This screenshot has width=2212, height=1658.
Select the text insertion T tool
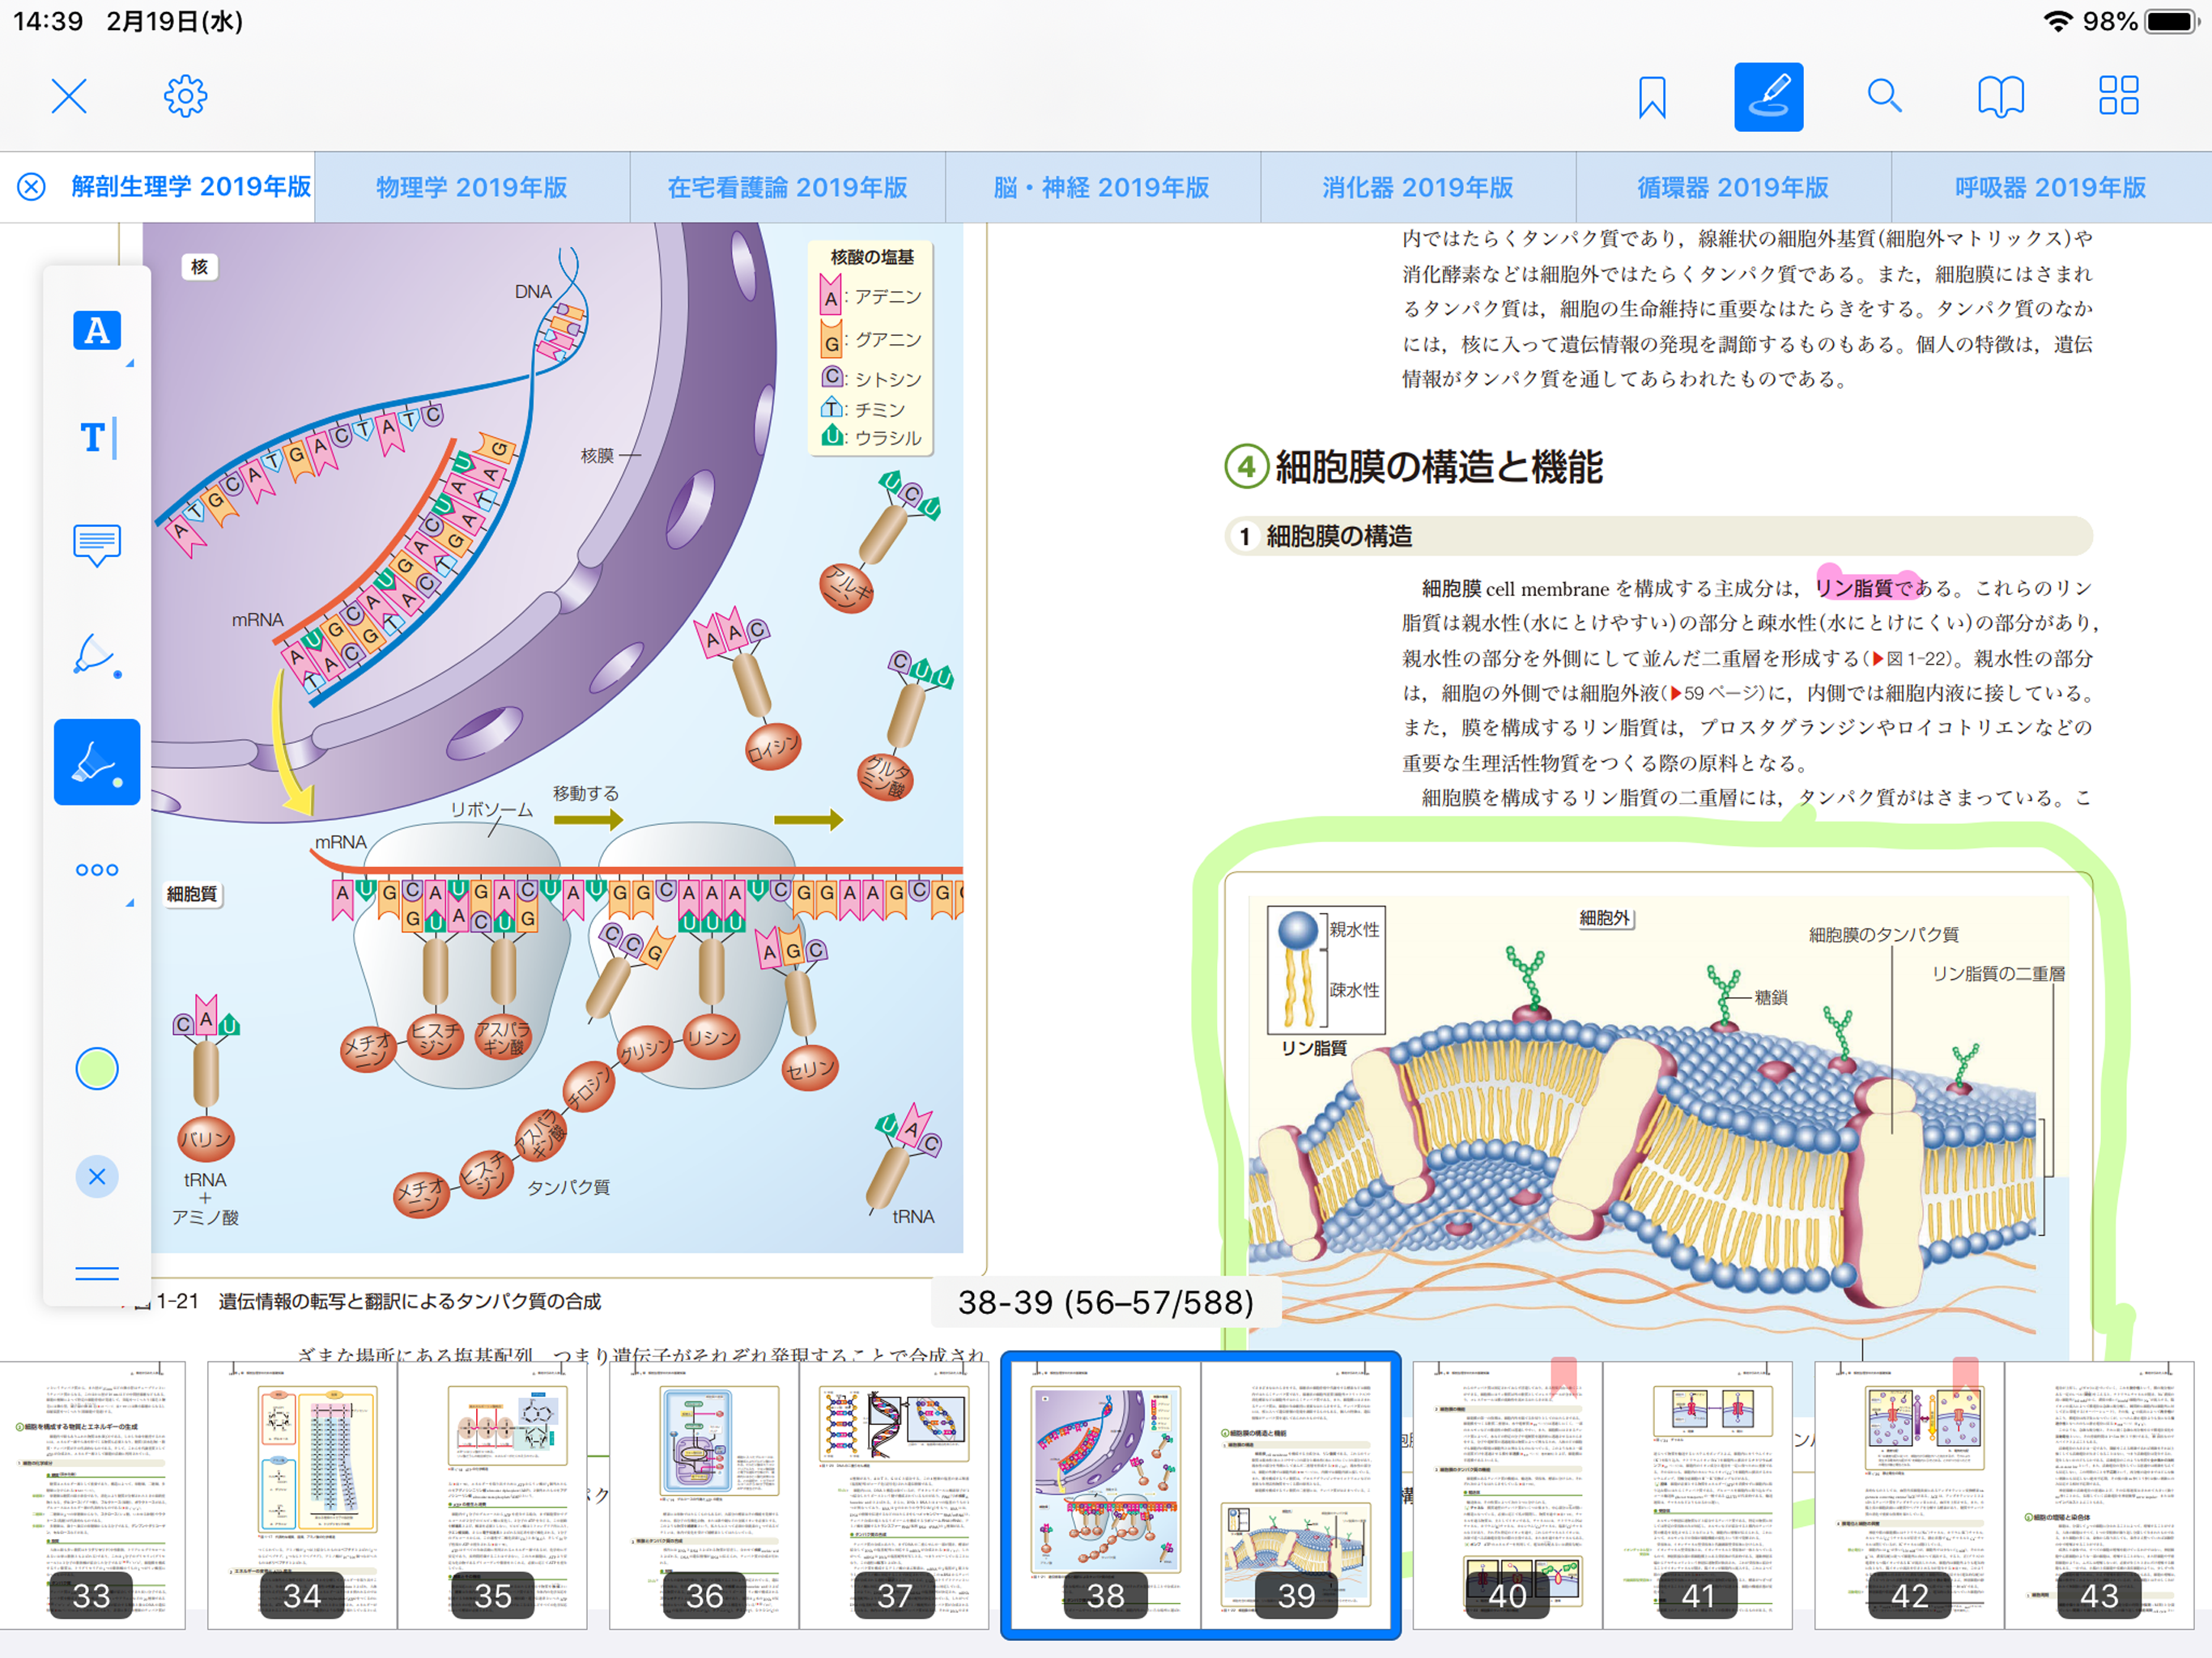coord(97,438)
